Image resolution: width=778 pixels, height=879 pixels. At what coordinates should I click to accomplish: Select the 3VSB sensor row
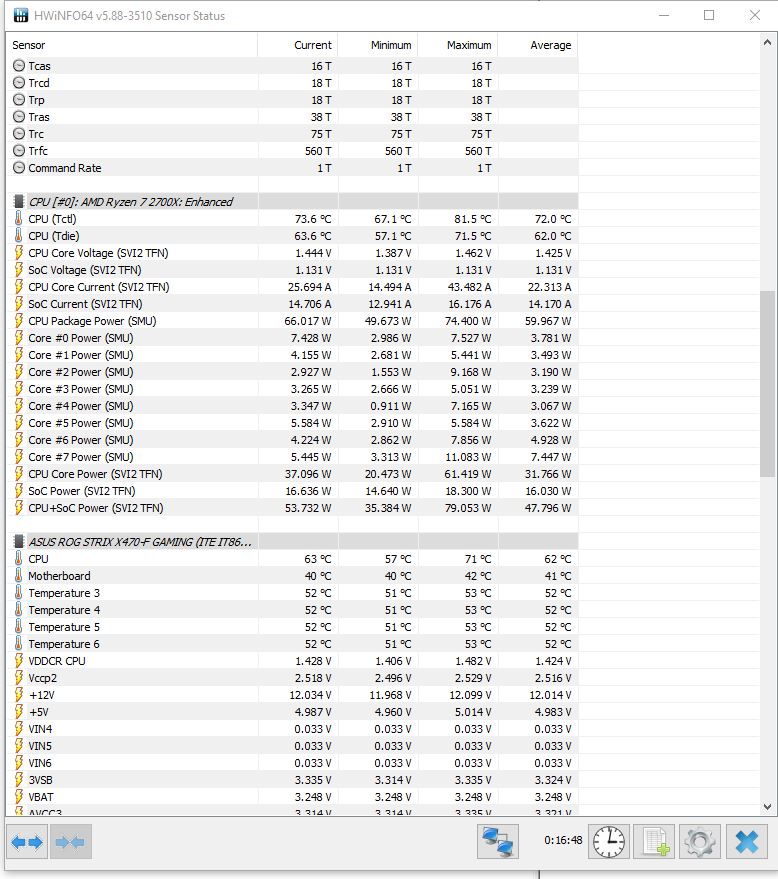pyautogui.click(x=292, y=780)
